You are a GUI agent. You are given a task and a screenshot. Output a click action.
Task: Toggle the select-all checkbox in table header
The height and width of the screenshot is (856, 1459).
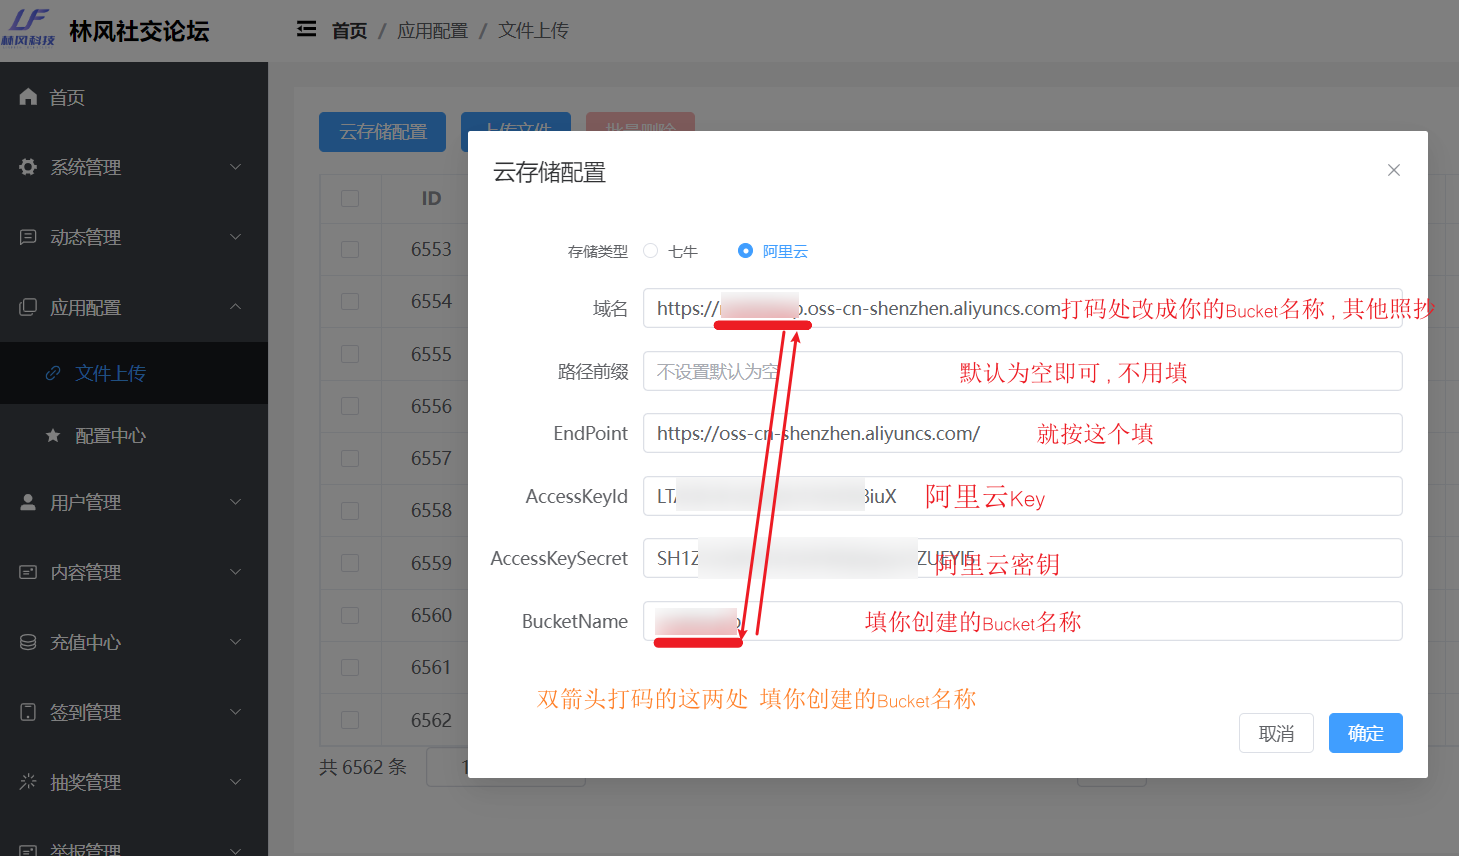[x=350, y=198]
